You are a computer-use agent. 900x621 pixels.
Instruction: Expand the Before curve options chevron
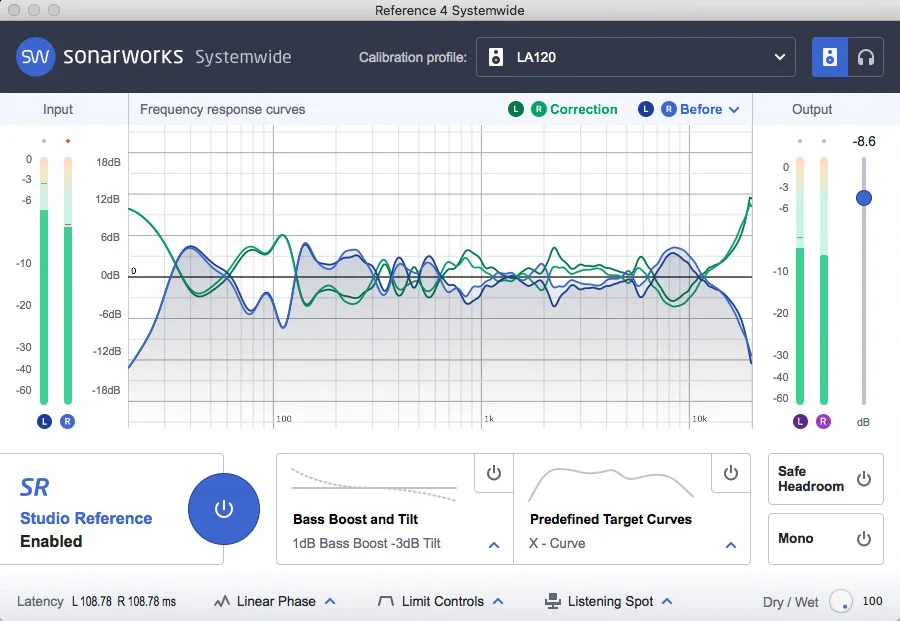click(734, 110)
